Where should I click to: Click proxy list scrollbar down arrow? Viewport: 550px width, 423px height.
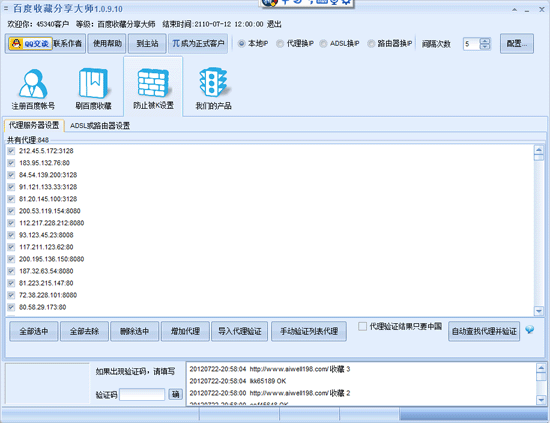click(538, 311)
